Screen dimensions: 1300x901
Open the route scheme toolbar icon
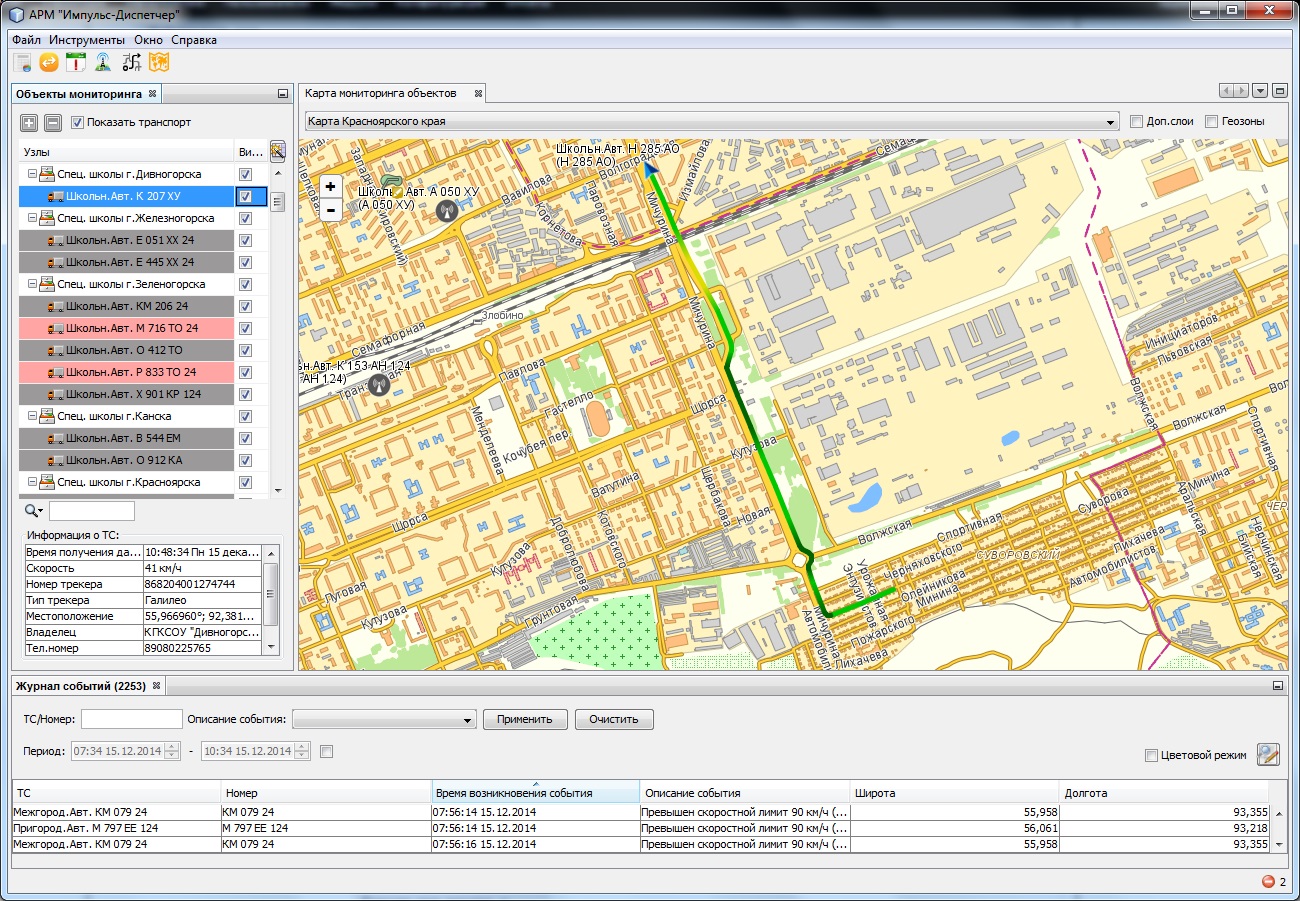pos(131,63)
